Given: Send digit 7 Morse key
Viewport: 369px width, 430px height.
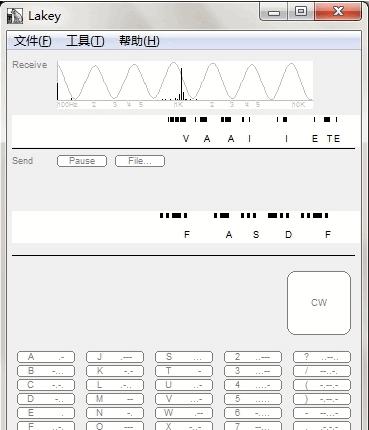Looking at the screenshot, I should [253, 426].
